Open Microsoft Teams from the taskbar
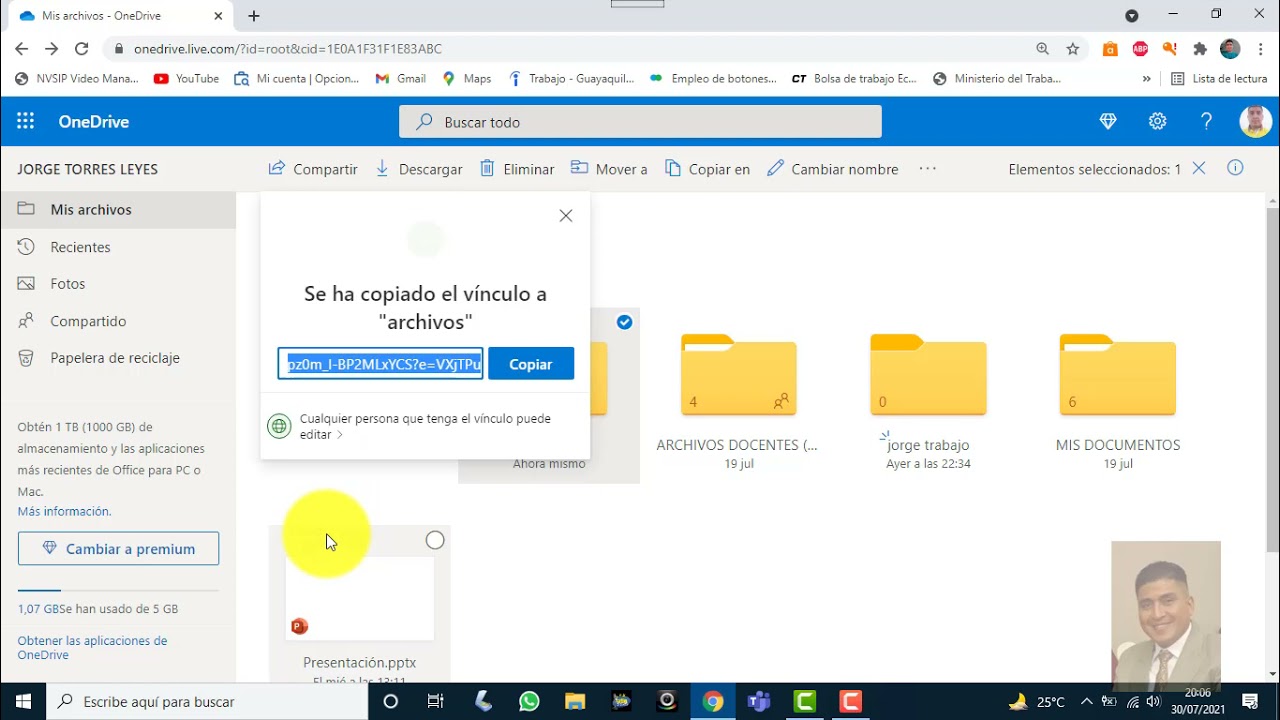Viewport: 1280px width, 720px height. point(759,701)
